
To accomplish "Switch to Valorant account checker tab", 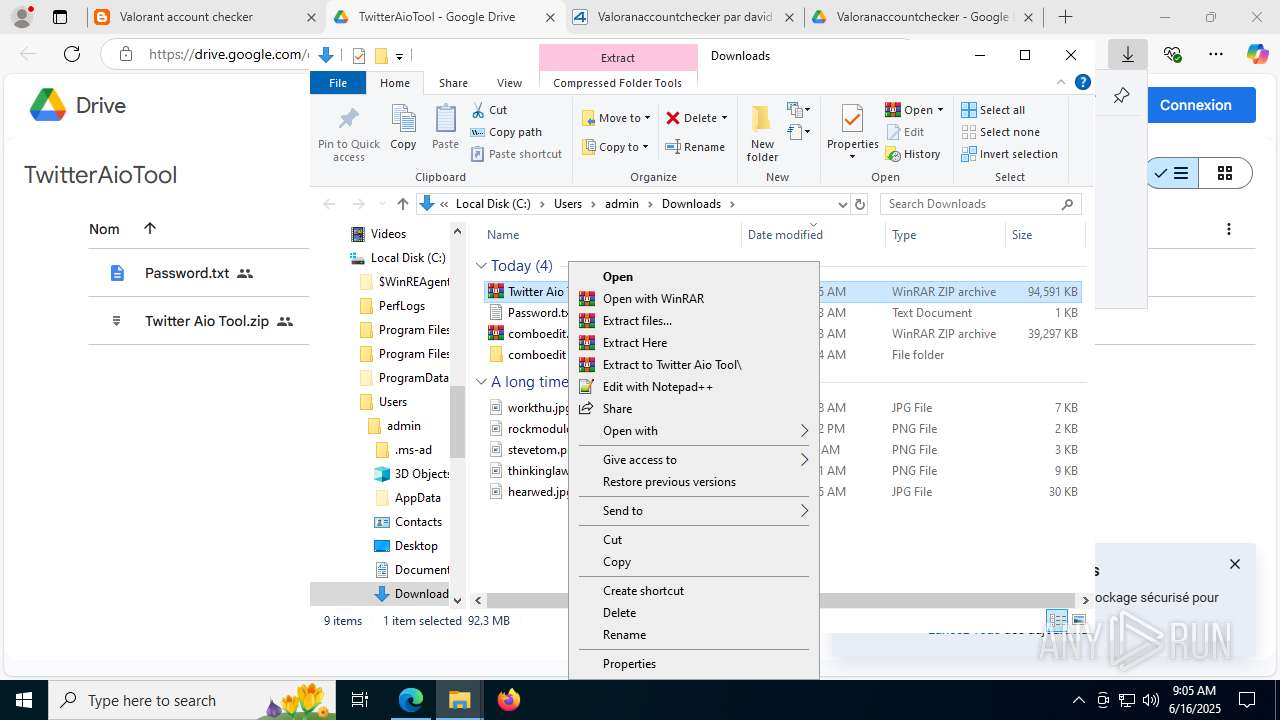I will [x=203, y=17].
